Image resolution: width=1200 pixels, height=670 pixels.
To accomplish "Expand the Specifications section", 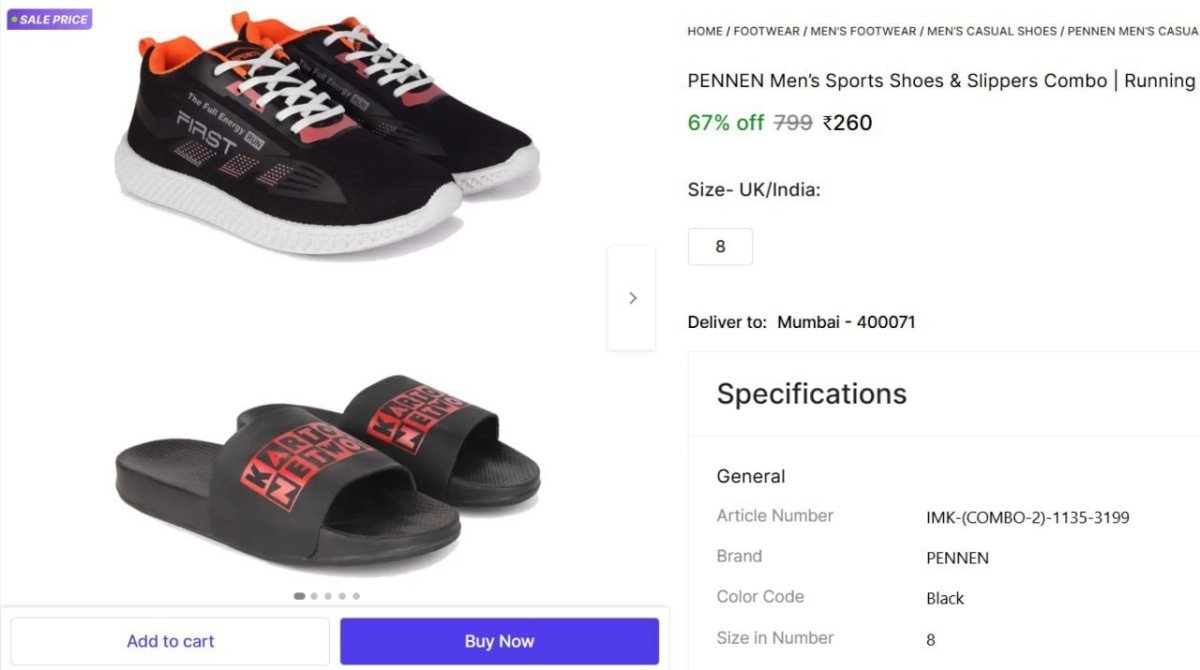I will click(x=812, y=393).
